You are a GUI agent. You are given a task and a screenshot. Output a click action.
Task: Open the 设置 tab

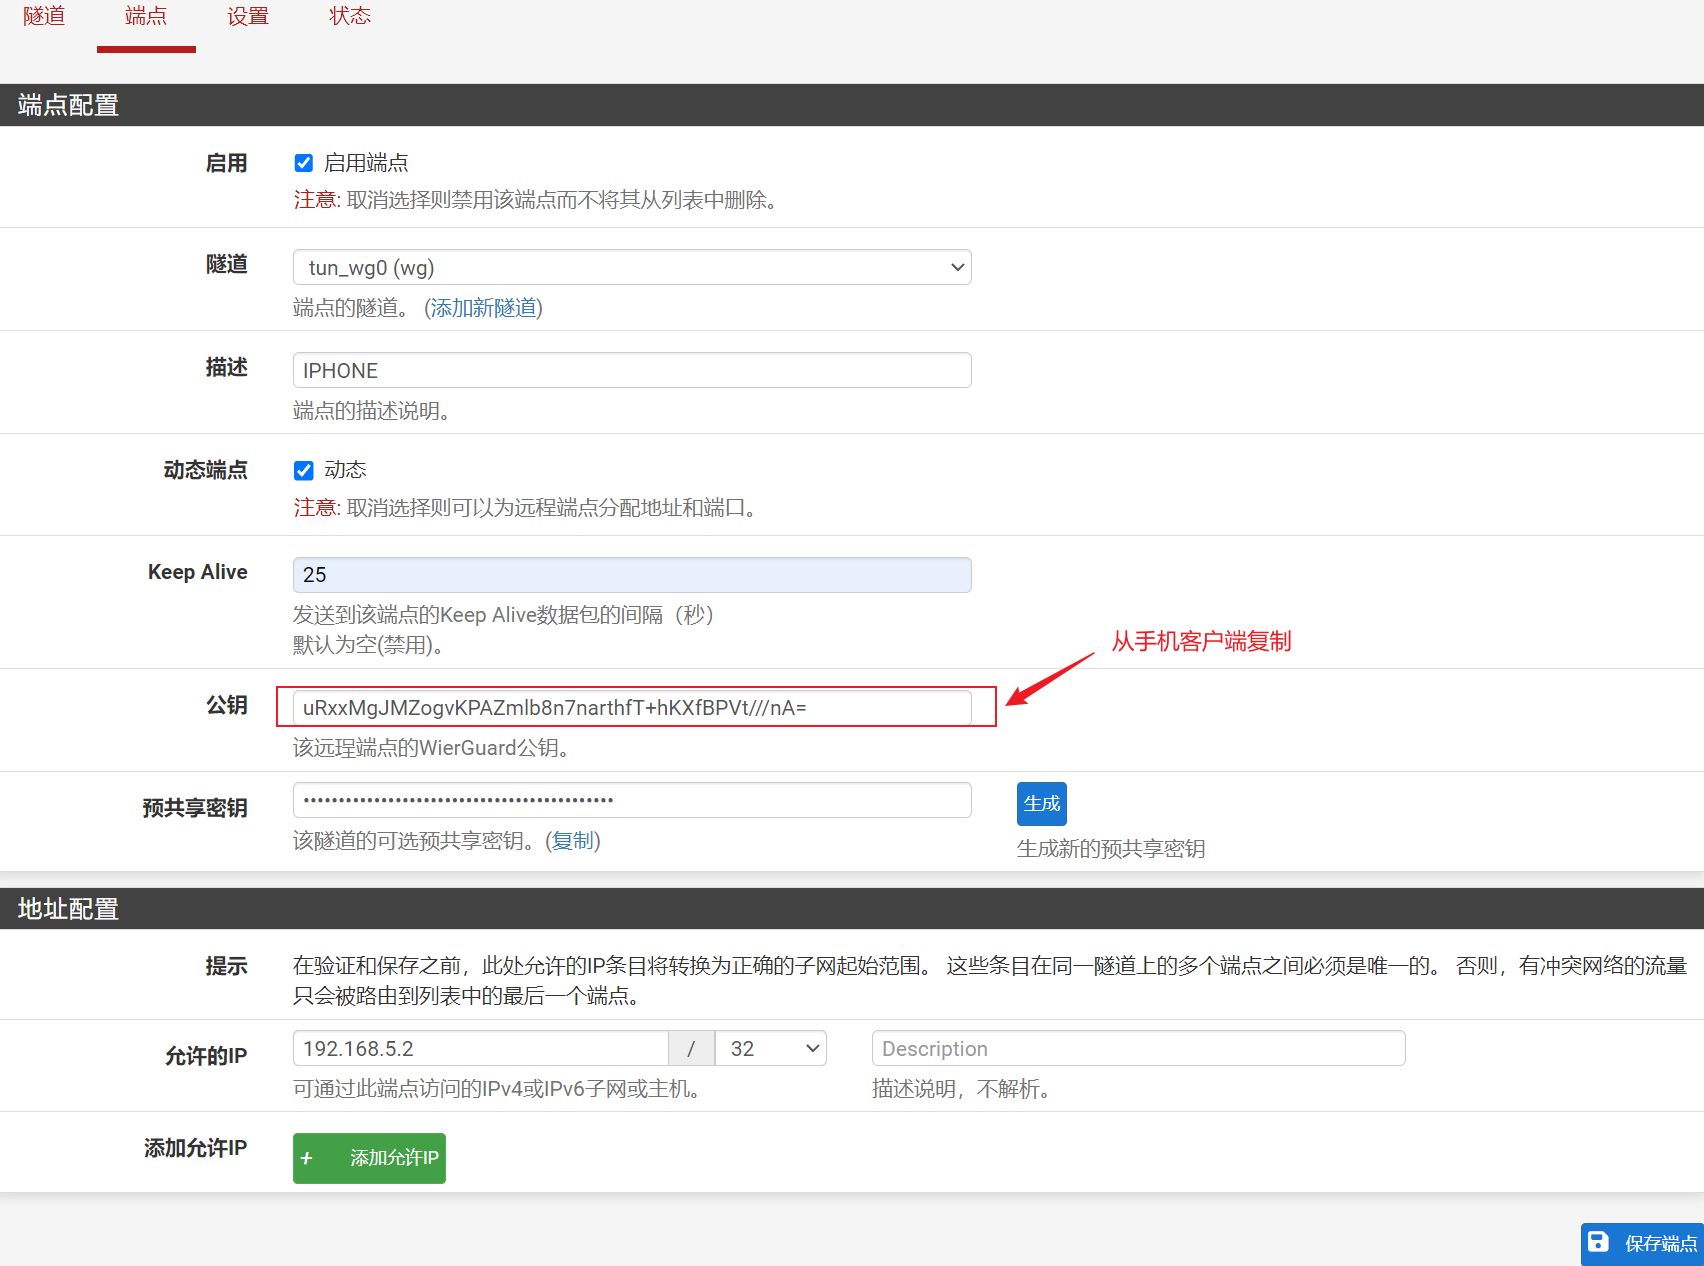tap(247, 16)
